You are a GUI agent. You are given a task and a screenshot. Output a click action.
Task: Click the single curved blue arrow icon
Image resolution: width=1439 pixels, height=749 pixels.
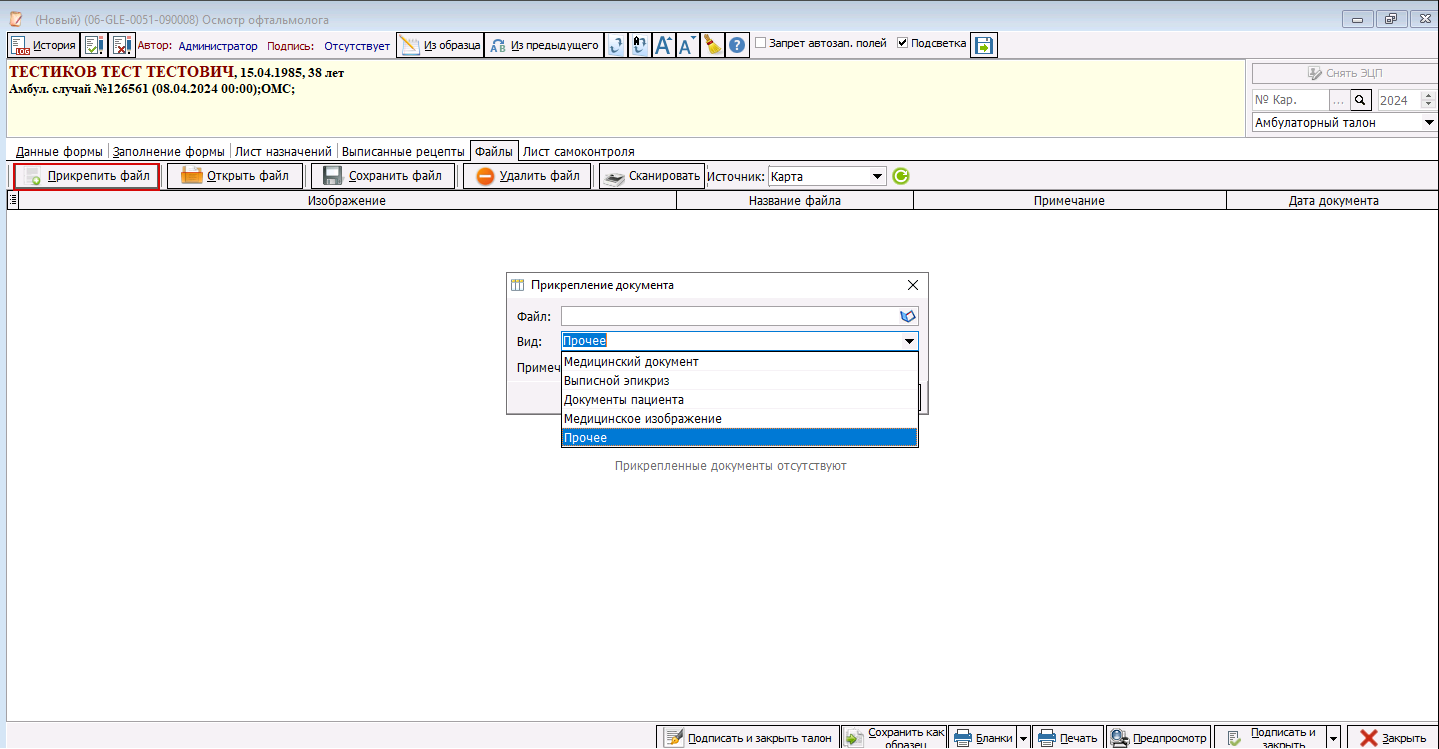(x=616, y=45)
